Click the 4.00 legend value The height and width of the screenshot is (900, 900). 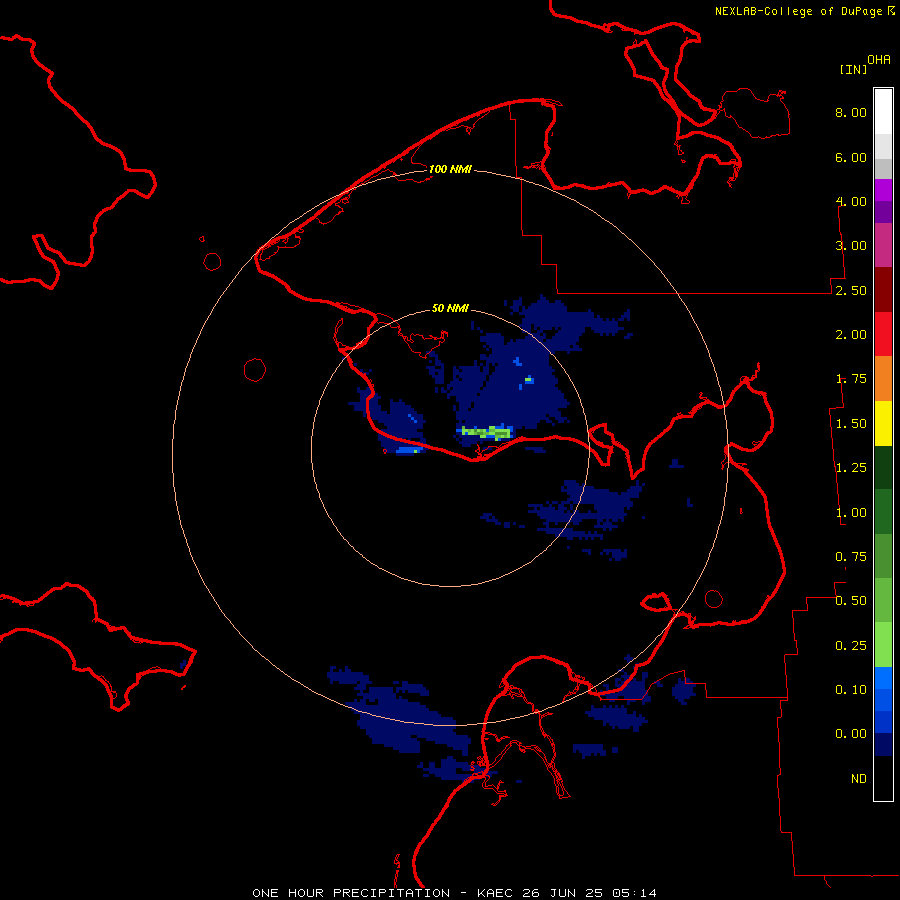pos(851,201)
